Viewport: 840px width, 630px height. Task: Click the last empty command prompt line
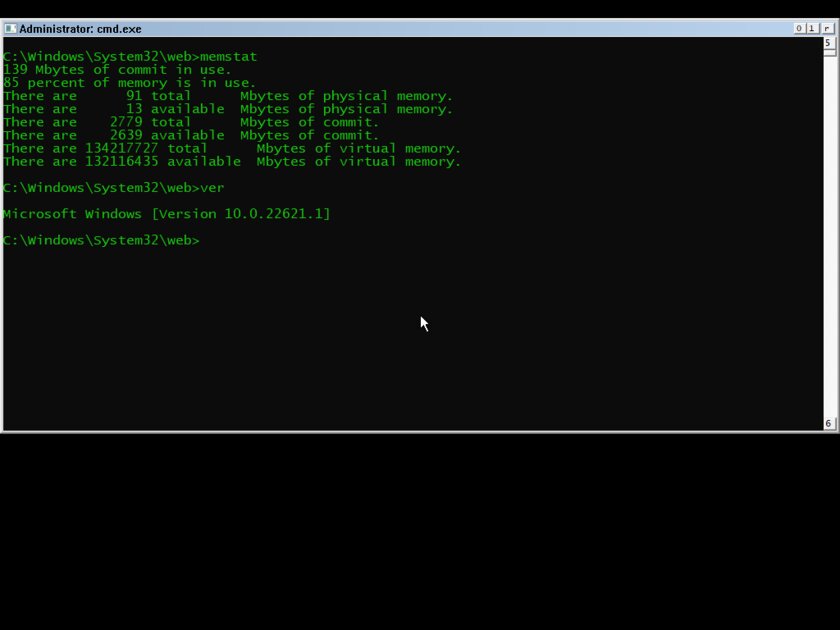tap(101, 240)
